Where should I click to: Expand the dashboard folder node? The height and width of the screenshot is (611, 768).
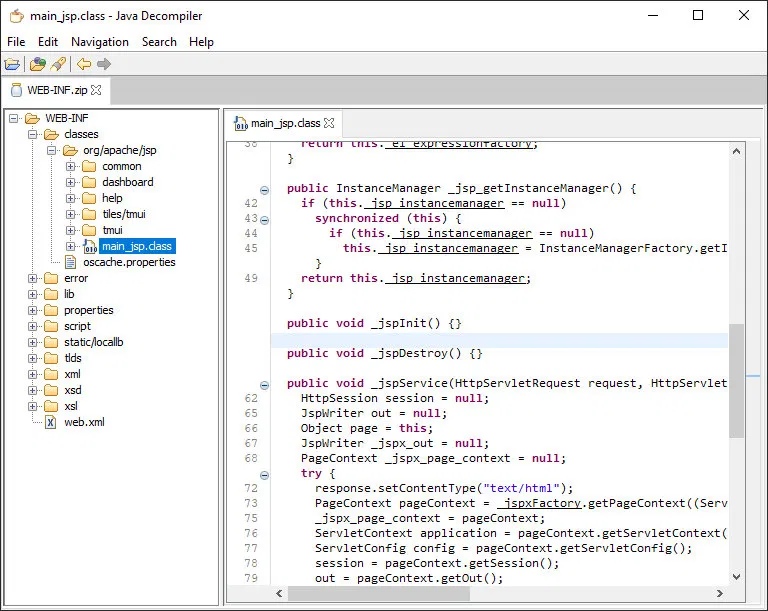coord(71,182)
